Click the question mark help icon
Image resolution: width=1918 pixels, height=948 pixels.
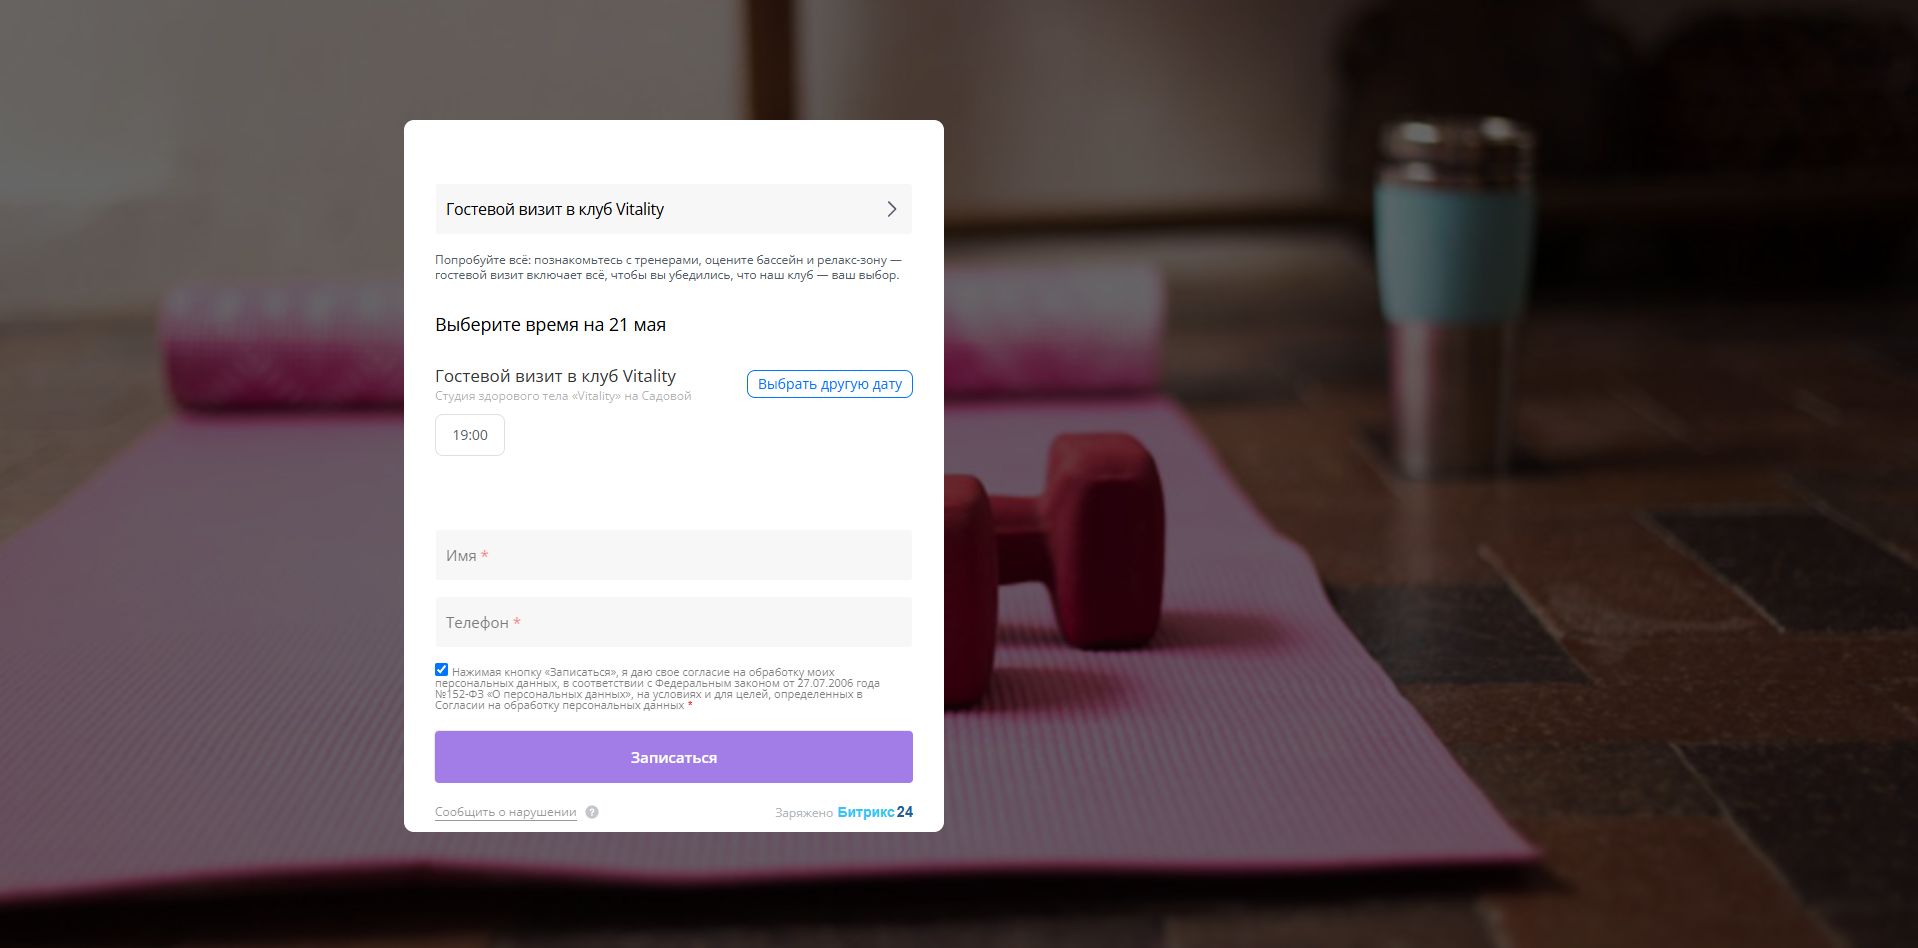pos(592,812)
